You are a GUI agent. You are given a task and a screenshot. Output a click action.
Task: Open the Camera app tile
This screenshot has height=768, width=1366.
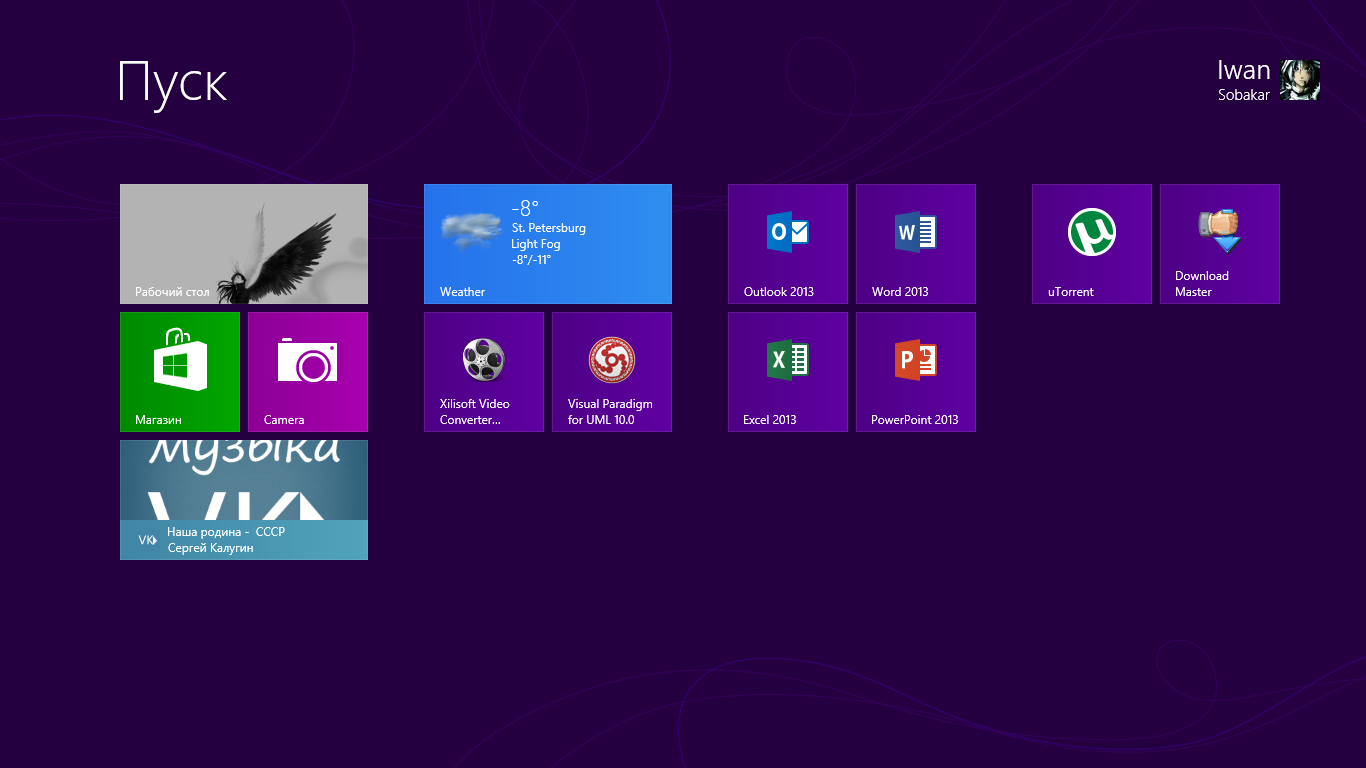(x=308, y=372)
